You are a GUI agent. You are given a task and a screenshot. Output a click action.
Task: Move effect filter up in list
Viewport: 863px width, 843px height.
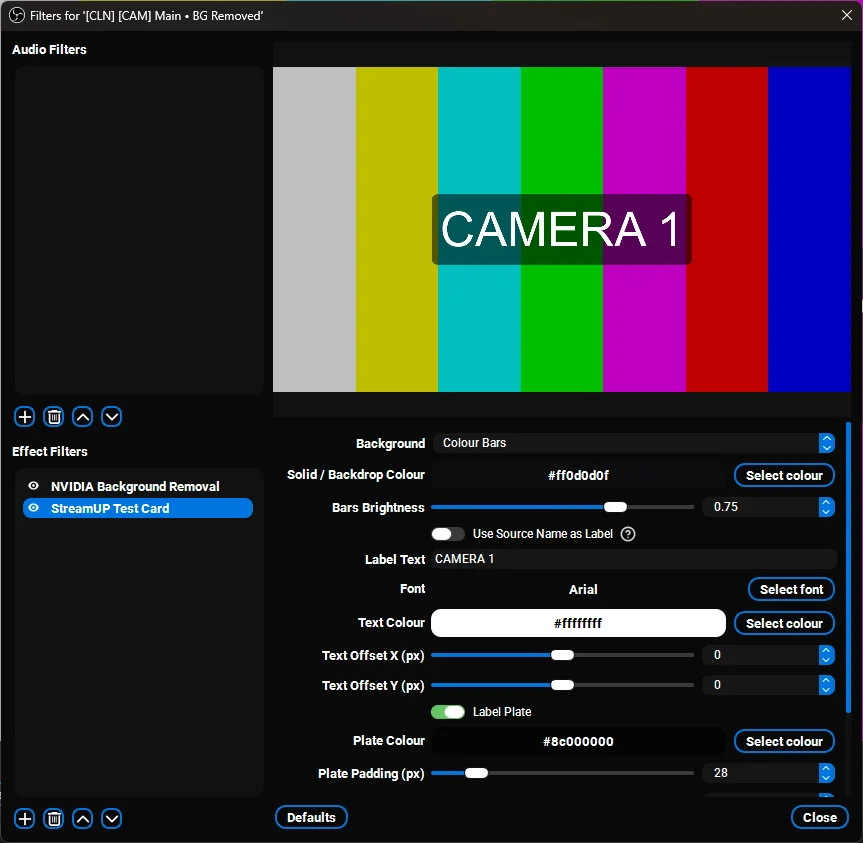point(83,818)
